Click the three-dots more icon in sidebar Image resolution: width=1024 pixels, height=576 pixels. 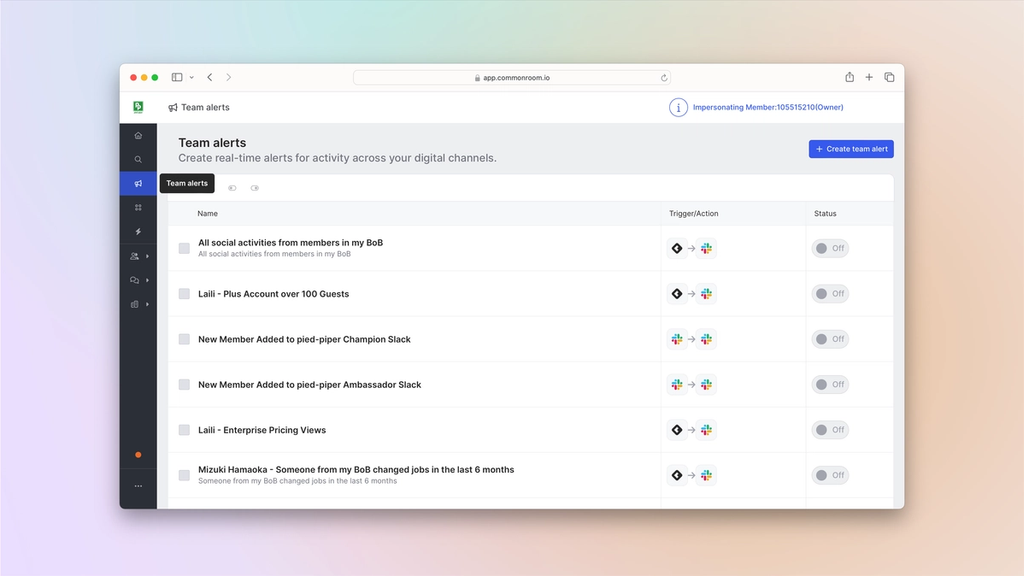click(138, 486)
